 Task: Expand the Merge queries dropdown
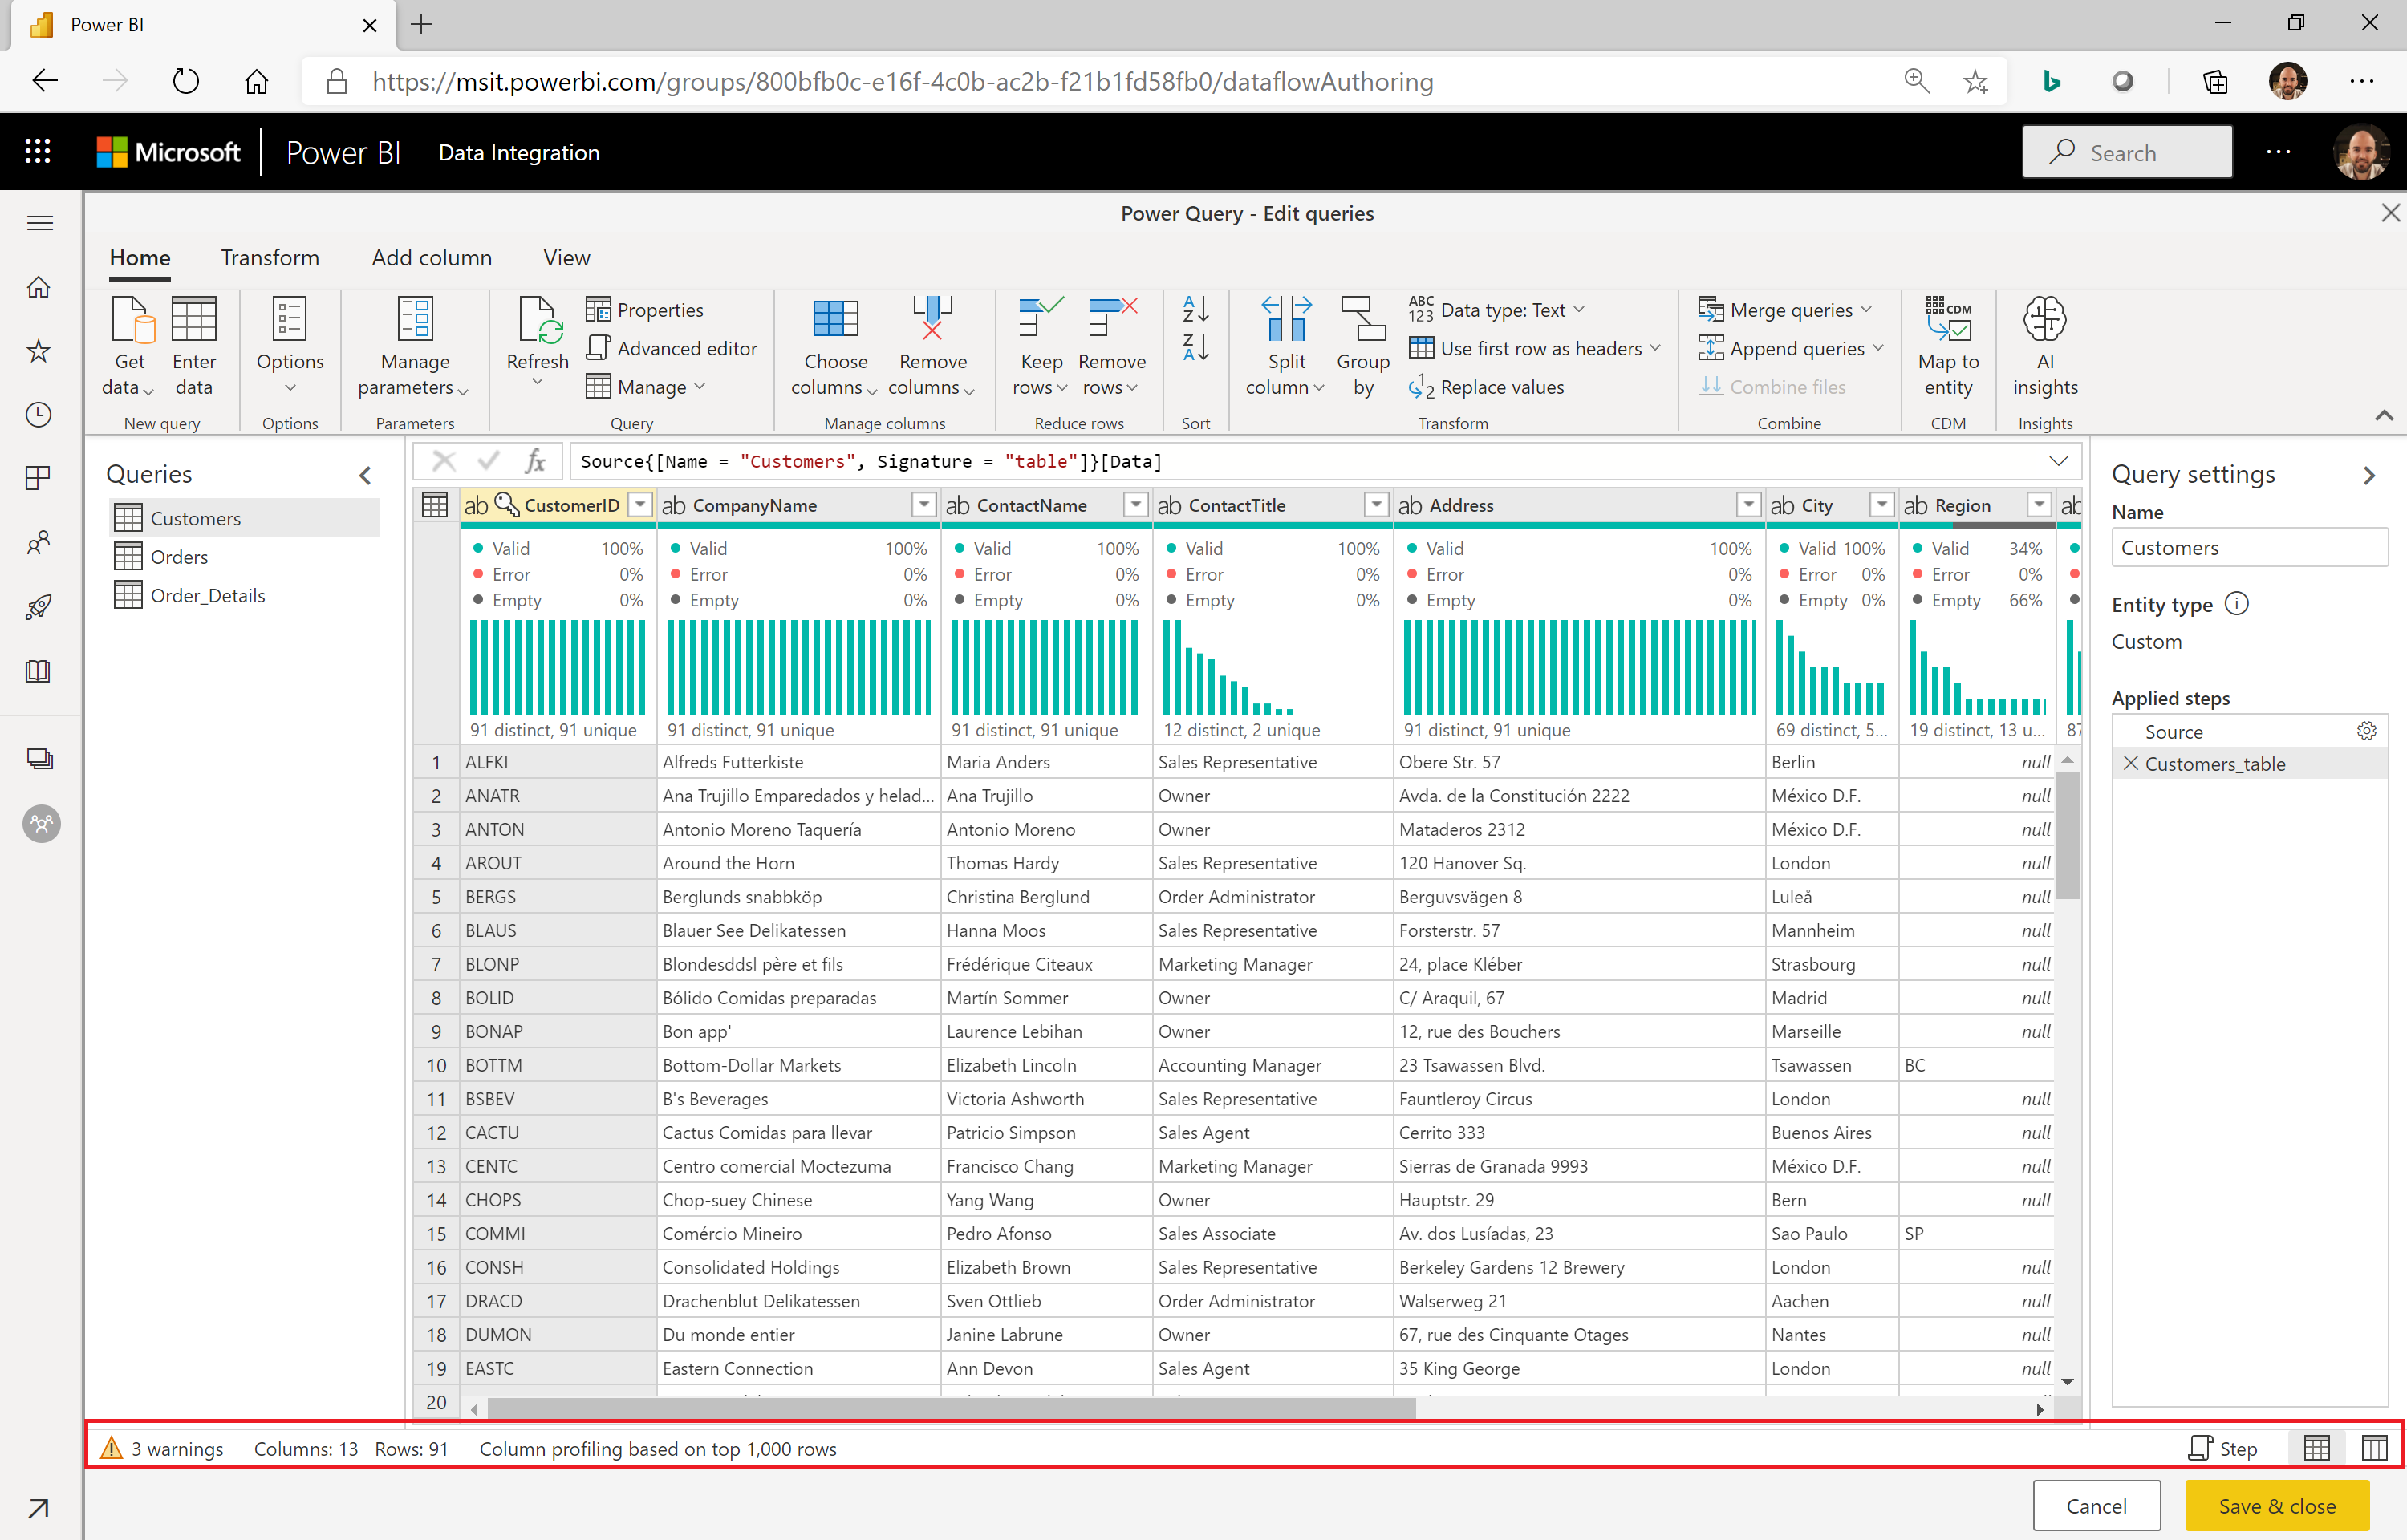(1868, 310)
